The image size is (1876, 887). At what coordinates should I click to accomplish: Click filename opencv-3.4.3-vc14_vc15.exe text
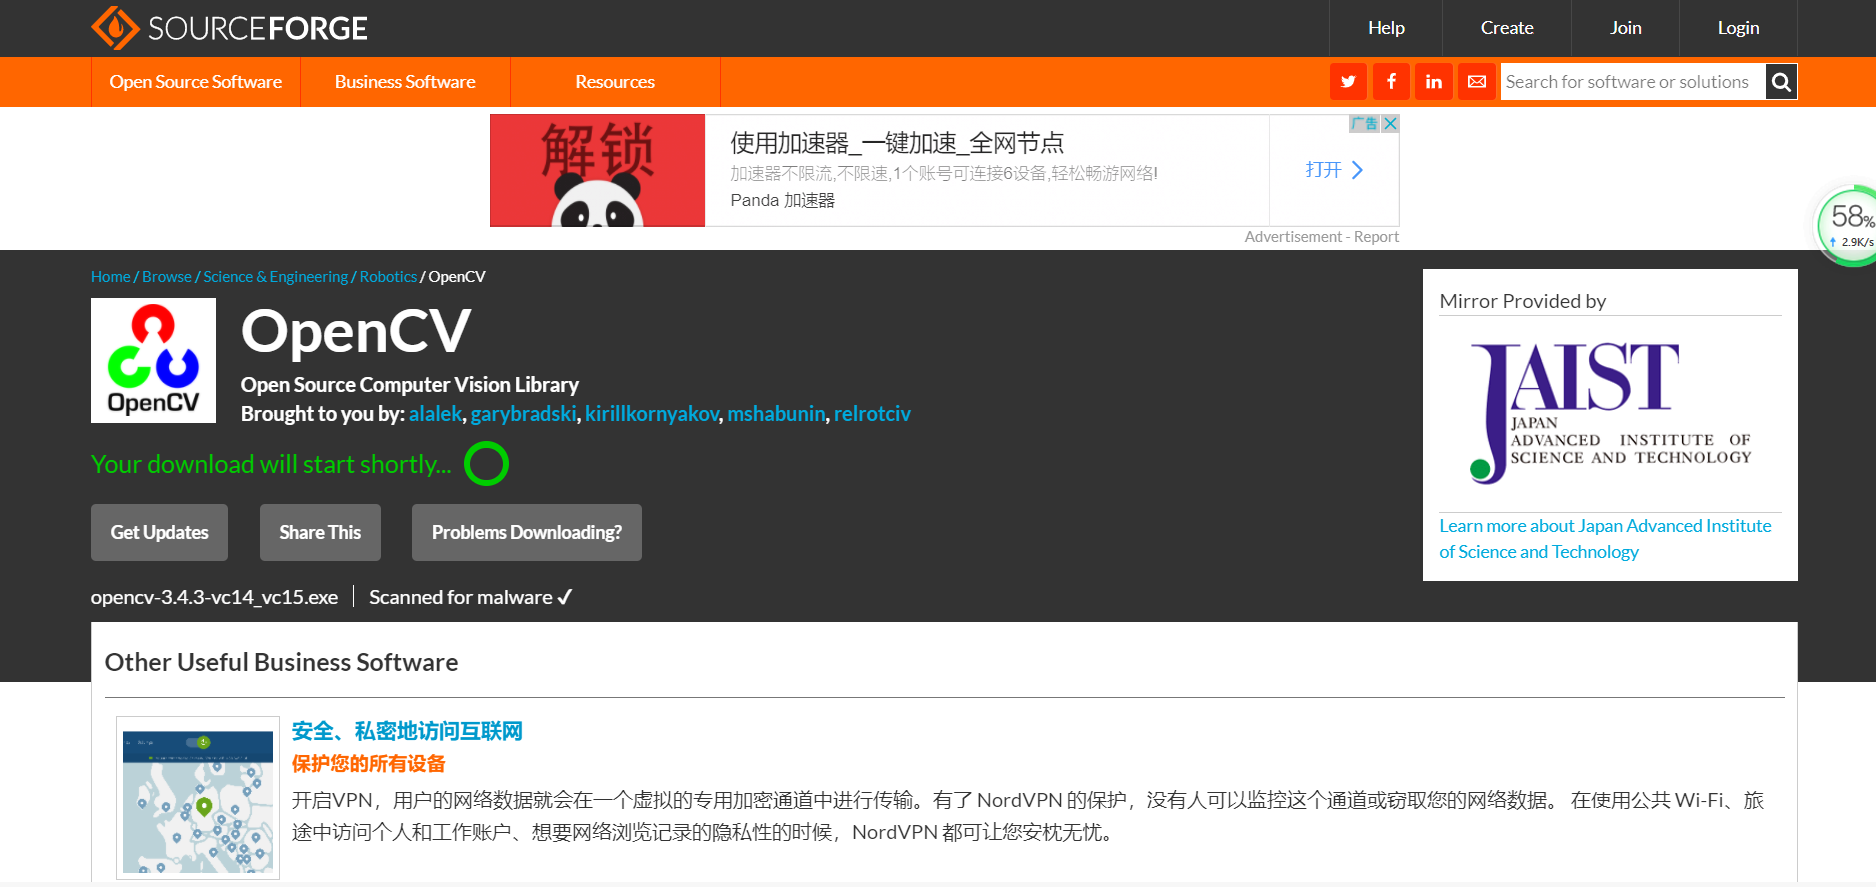click(214, 597)
